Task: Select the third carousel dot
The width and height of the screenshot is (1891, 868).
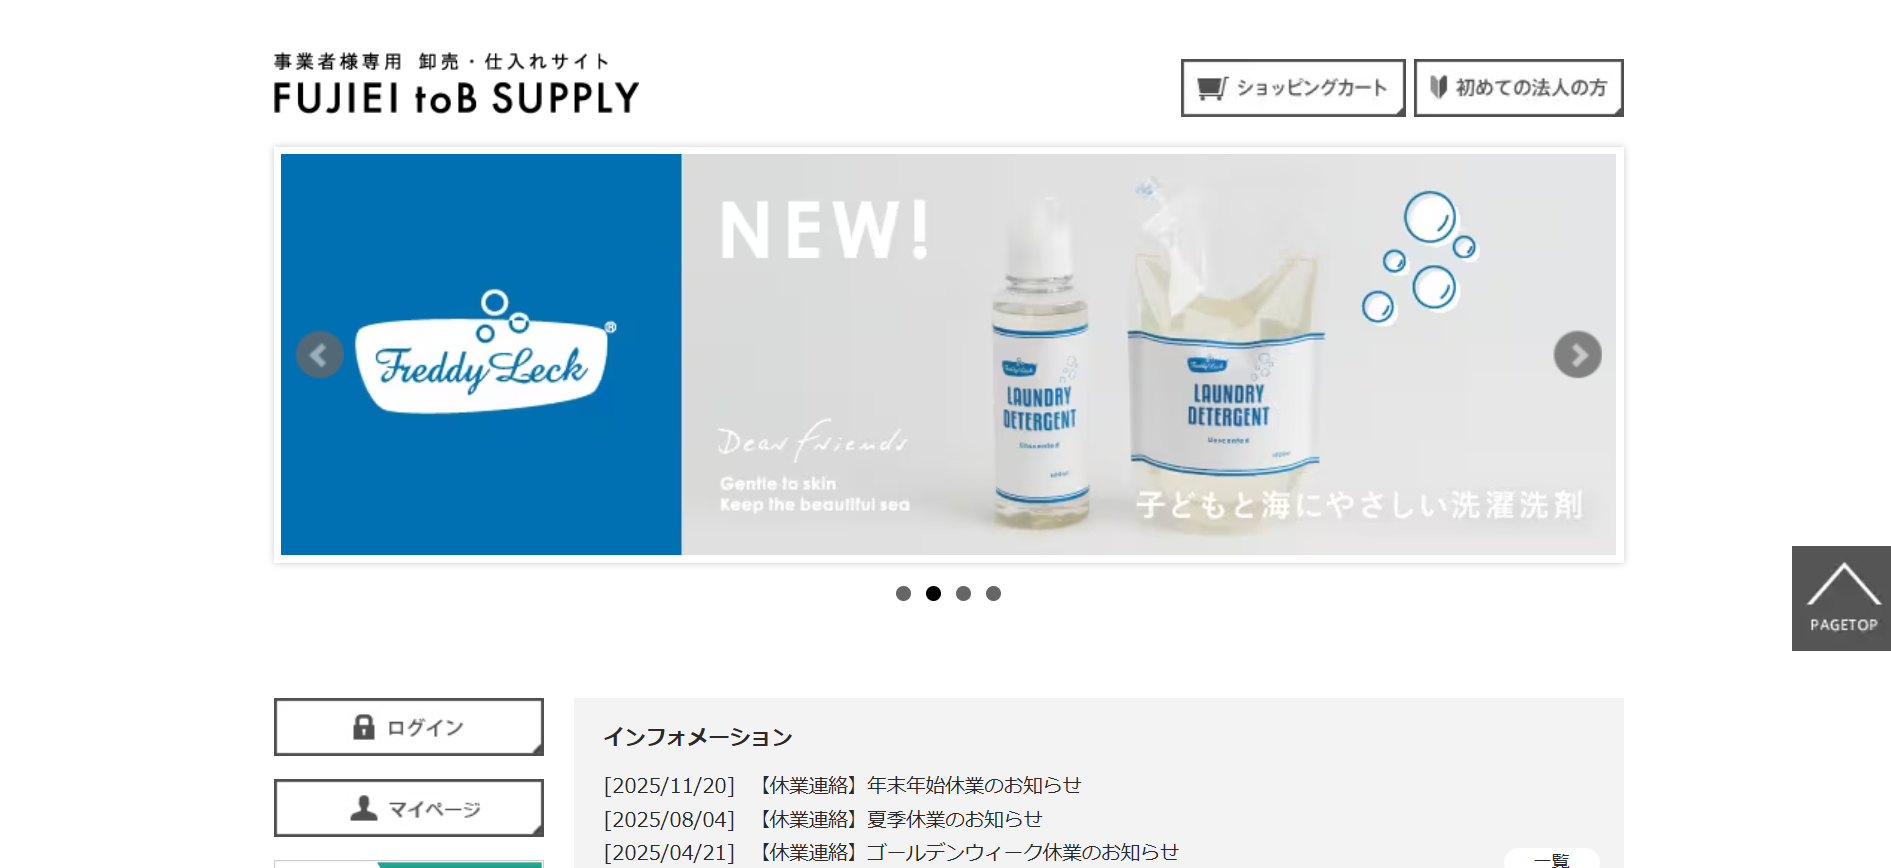Action: [x=963, y=593]
